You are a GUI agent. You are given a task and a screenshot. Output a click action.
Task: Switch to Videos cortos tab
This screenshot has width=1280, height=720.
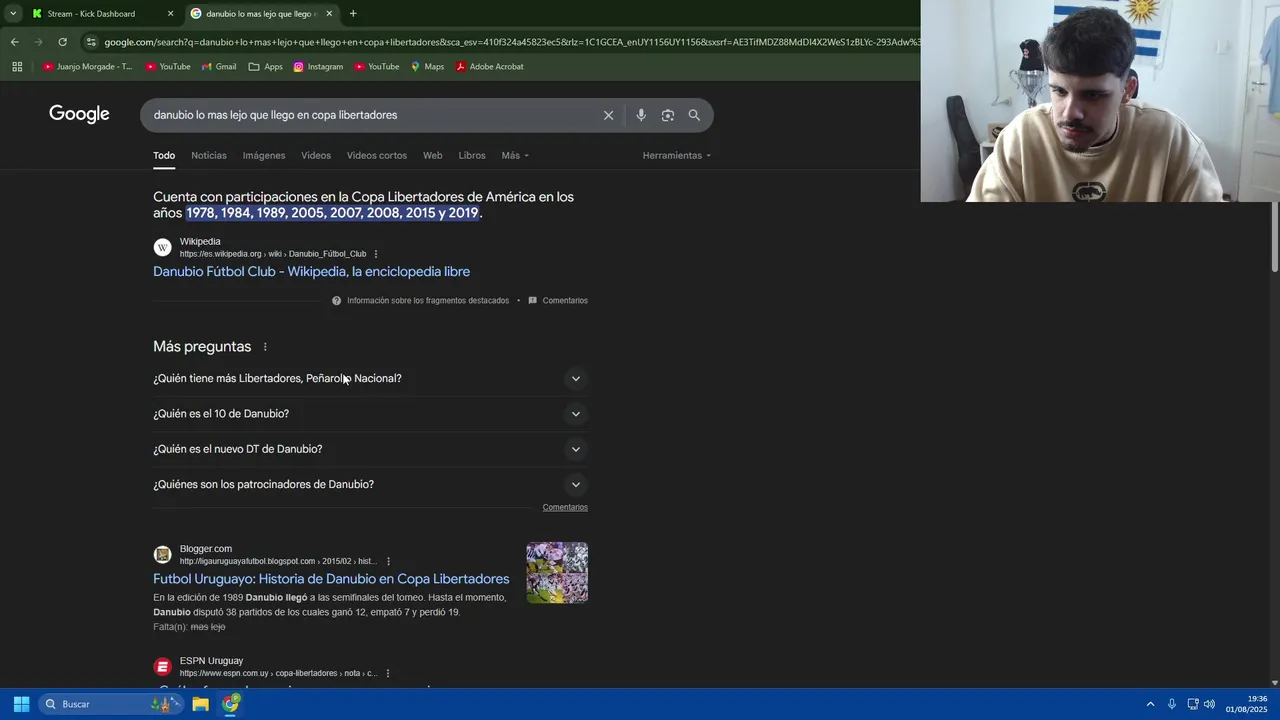point(377,155)
